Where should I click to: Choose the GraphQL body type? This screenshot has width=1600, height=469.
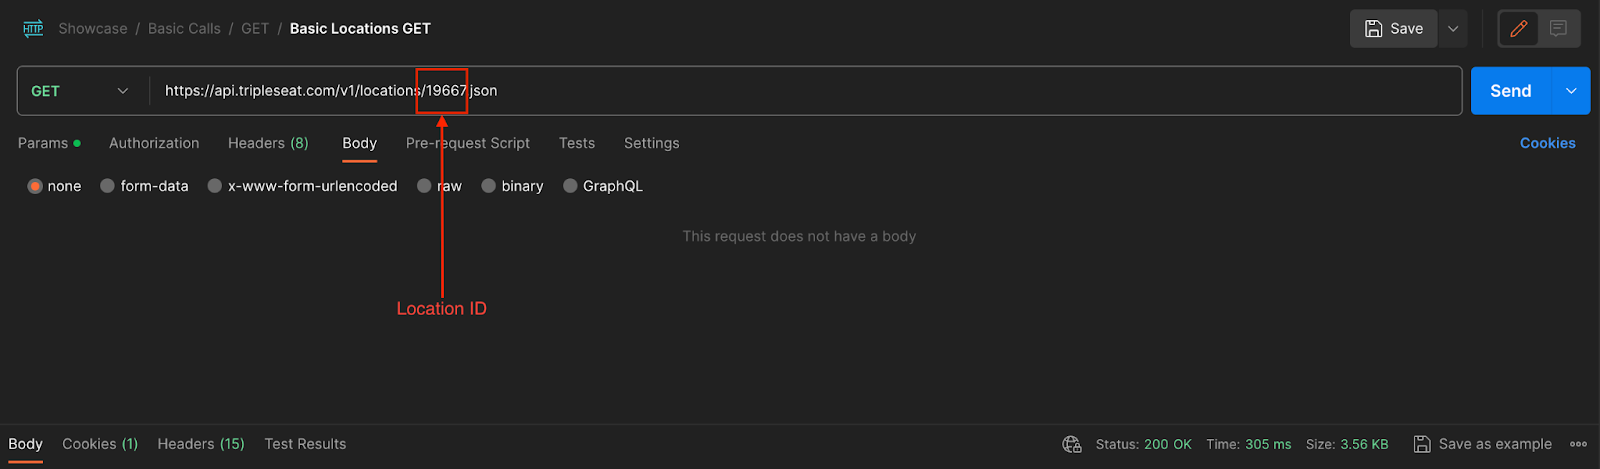570,186
